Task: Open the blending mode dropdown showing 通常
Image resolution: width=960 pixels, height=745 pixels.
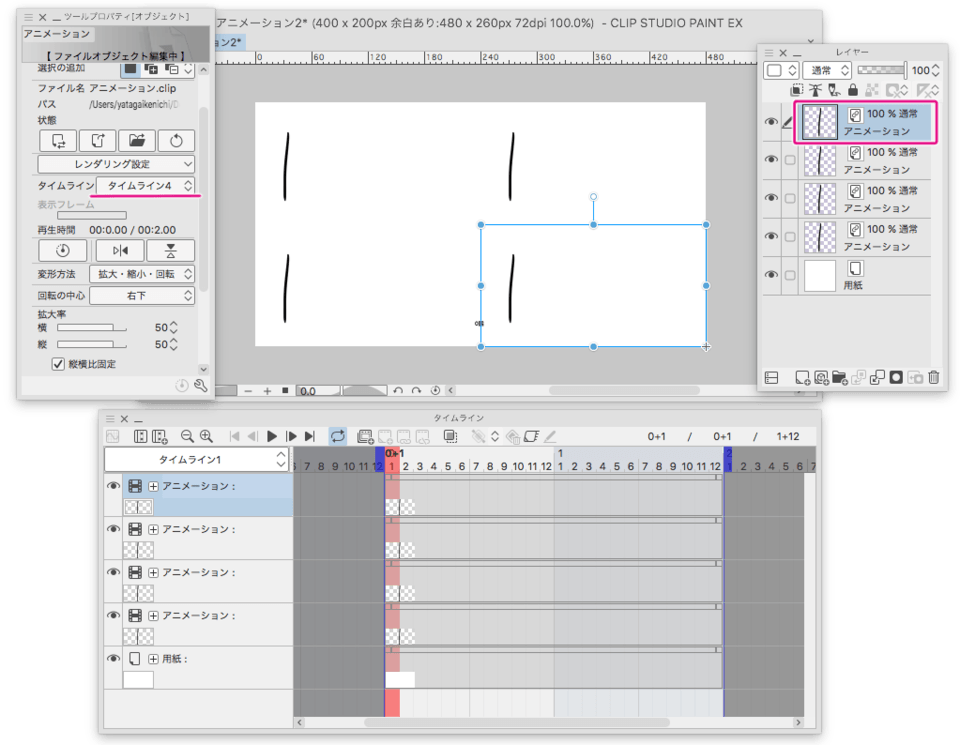Action: click(825, 70)
